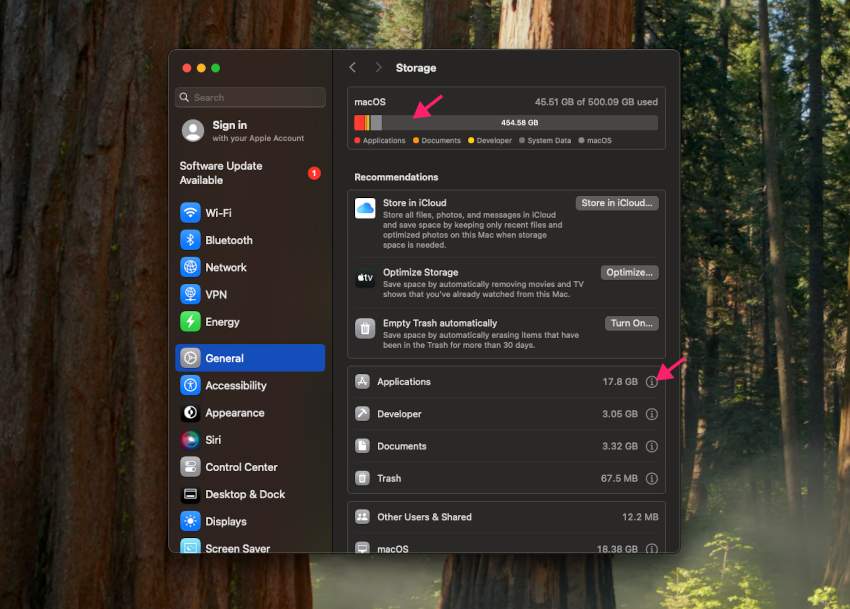This screenshot has height=609, width=850.
Task: Click the free space 454.58 GB bar
Action: (x=519, y=123)
